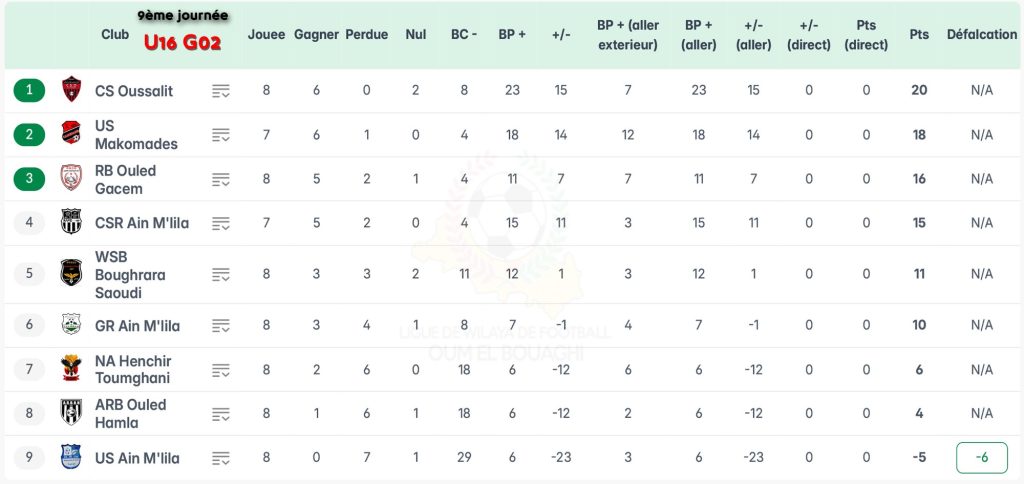The width and height of the screenshot is (1024, 484).
Task: Click the RB Ouled Gacem team logo
Action: tap(71, 179)
